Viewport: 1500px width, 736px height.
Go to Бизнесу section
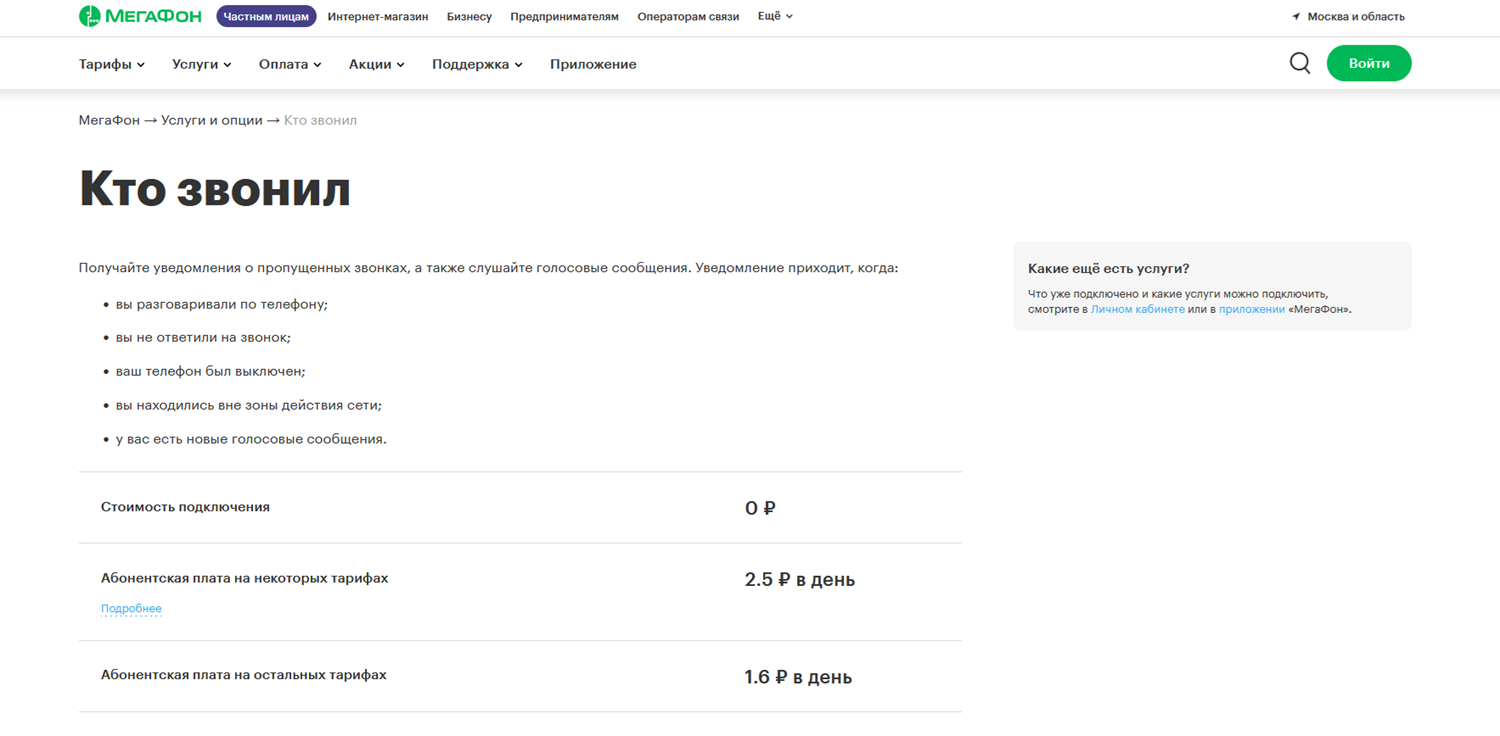pos(469,17)
